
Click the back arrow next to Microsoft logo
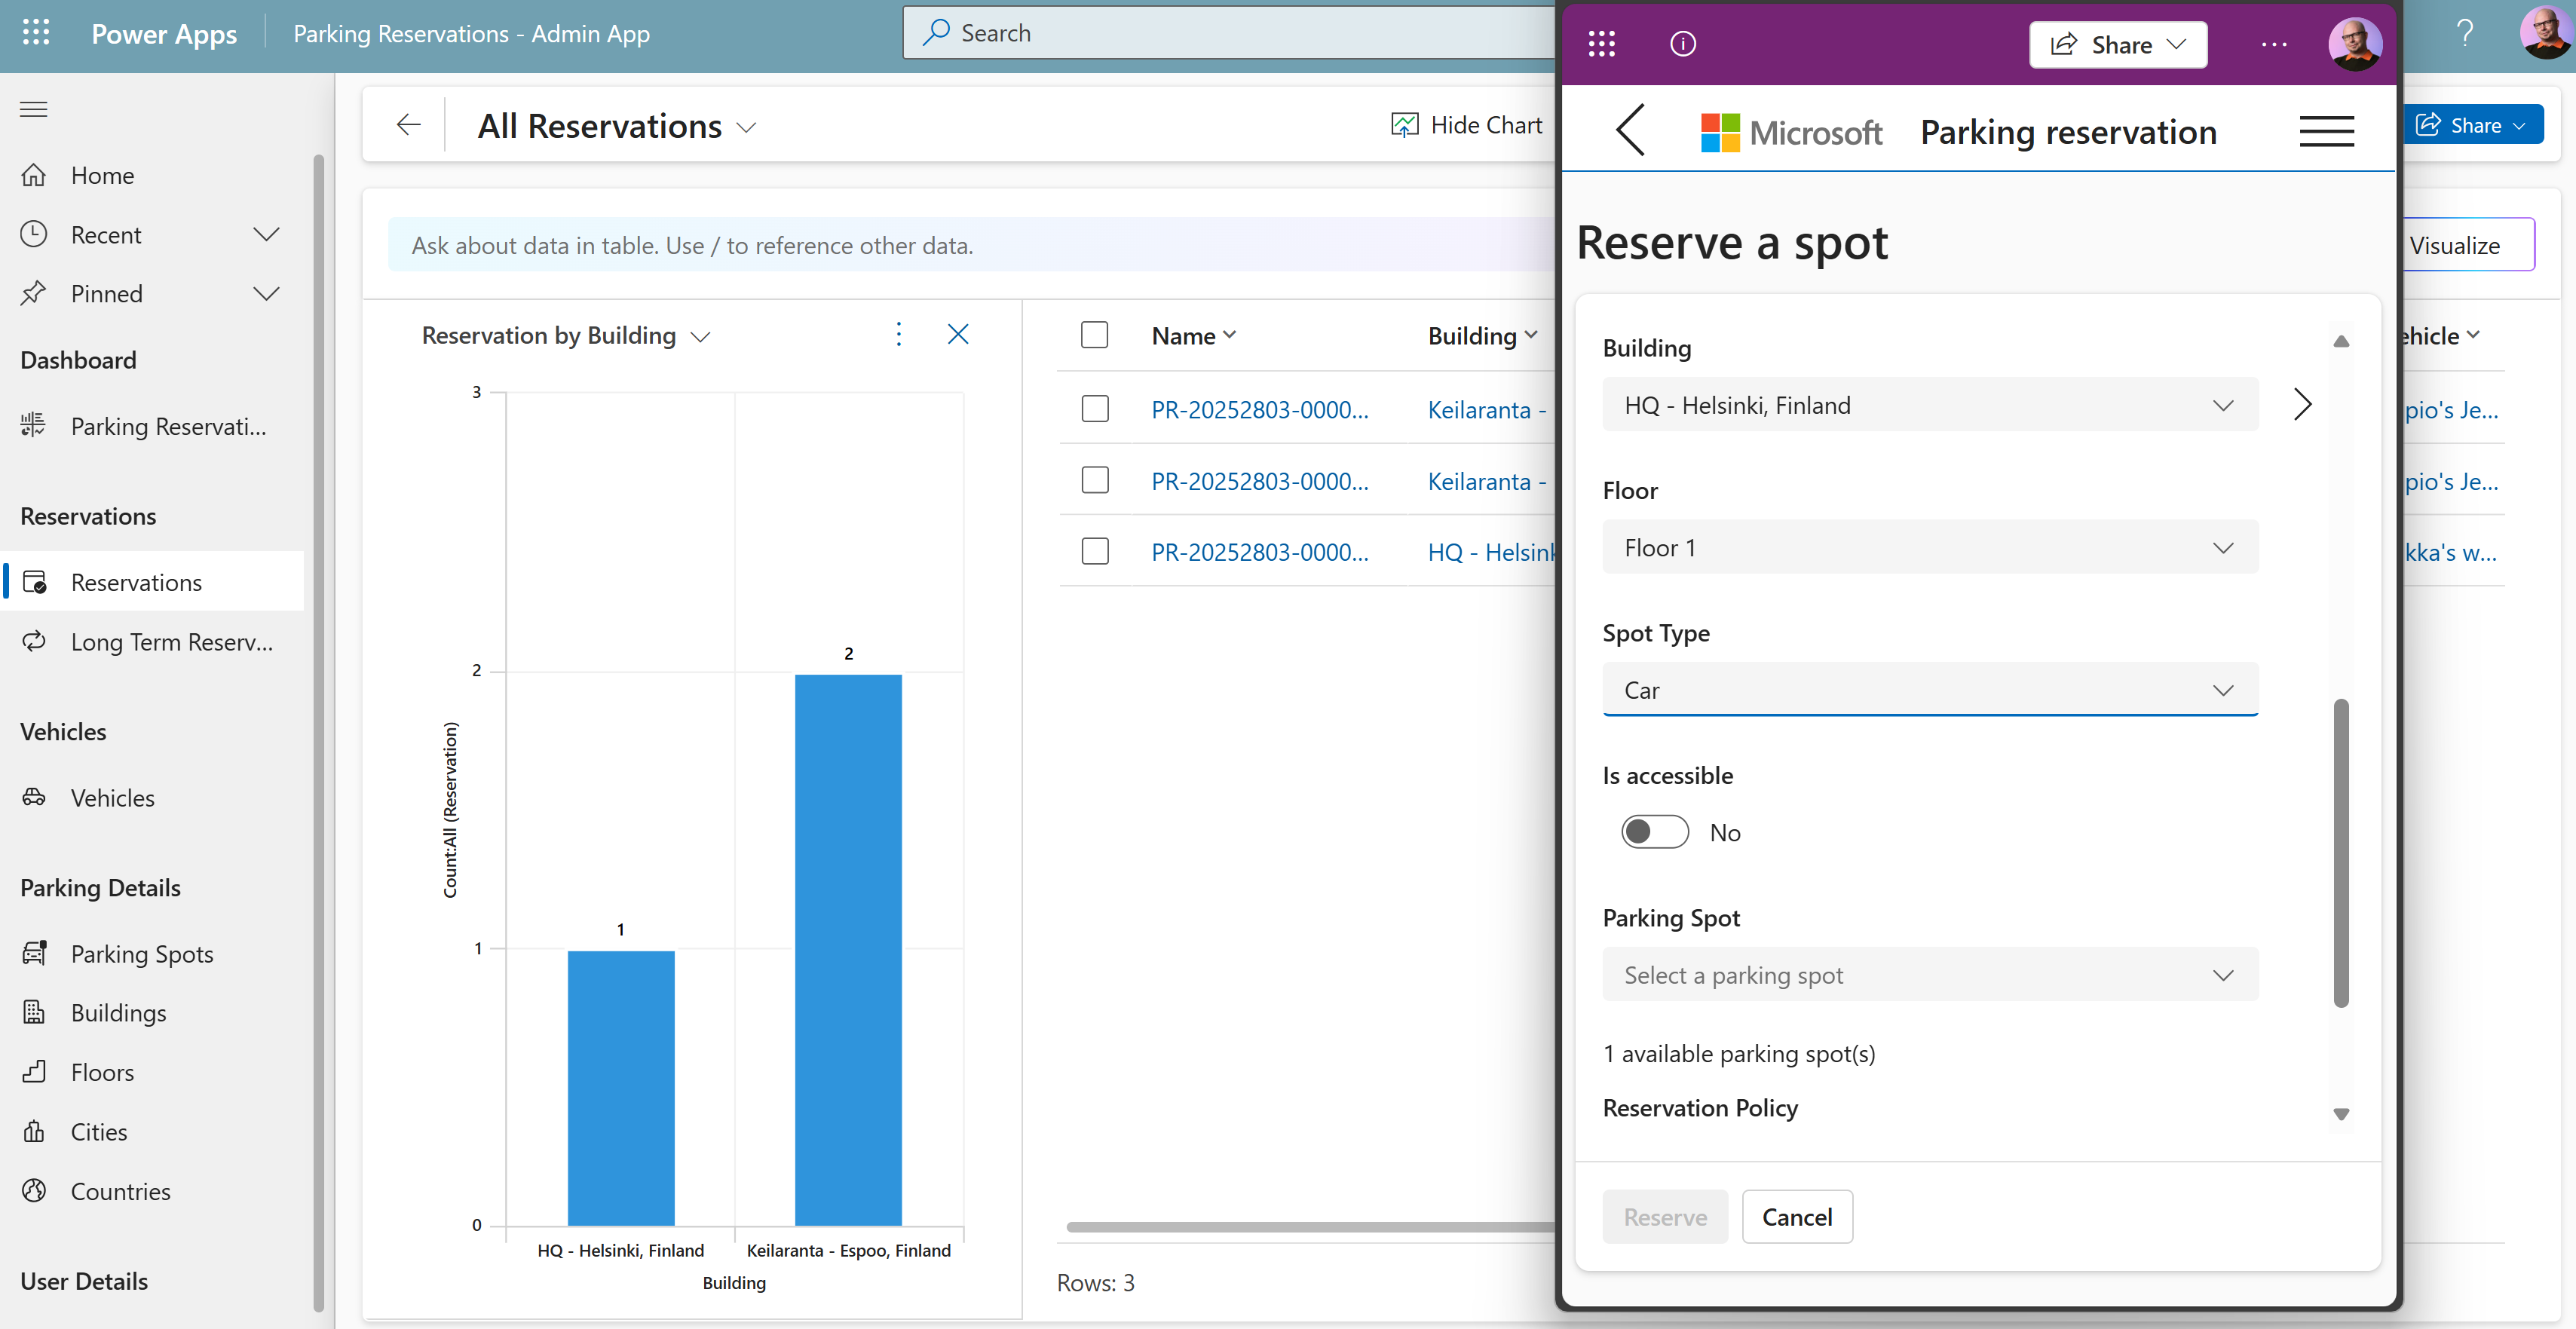coord(1630,130)
